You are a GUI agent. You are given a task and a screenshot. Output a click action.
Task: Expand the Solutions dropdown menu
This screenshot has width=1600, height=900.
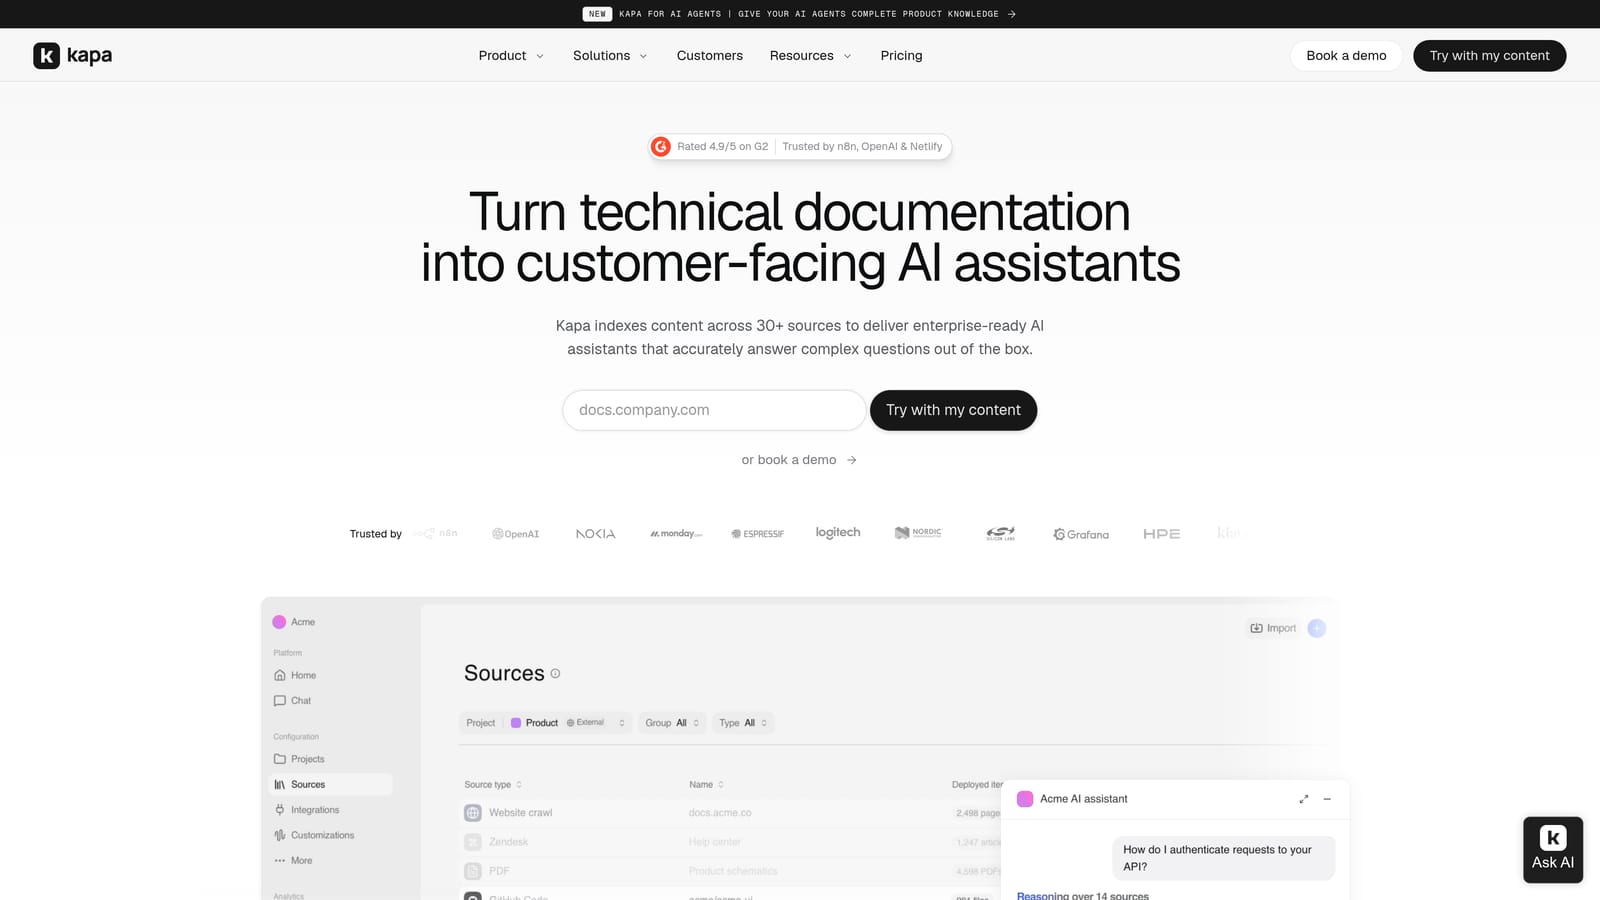click(x=610, y=55)
